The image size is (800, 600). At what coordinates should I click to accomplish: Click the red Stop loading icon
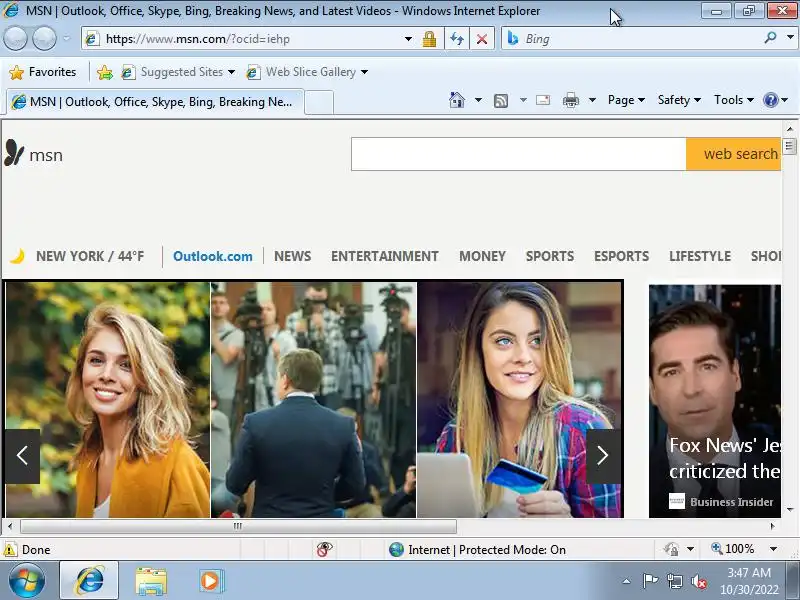pos(481,39)
